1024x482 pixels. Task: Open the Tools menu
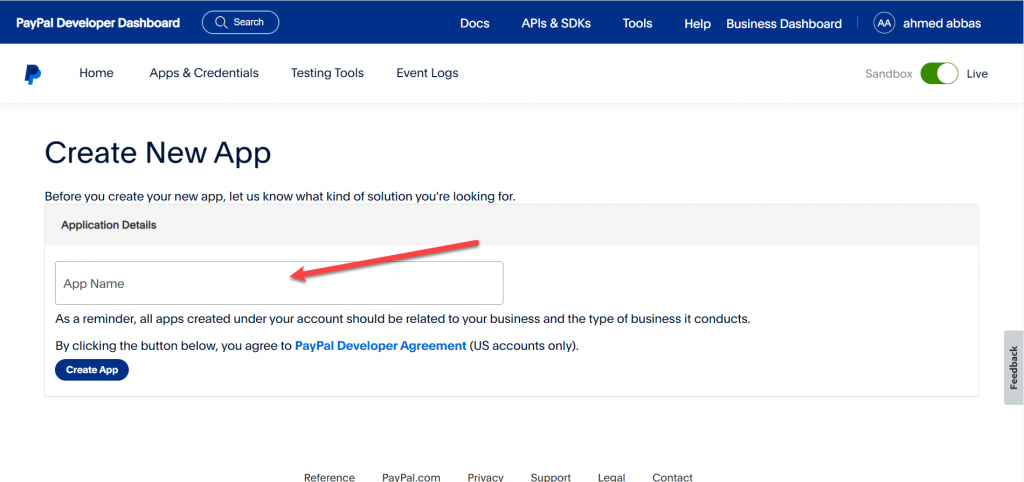tap(637, 24)
